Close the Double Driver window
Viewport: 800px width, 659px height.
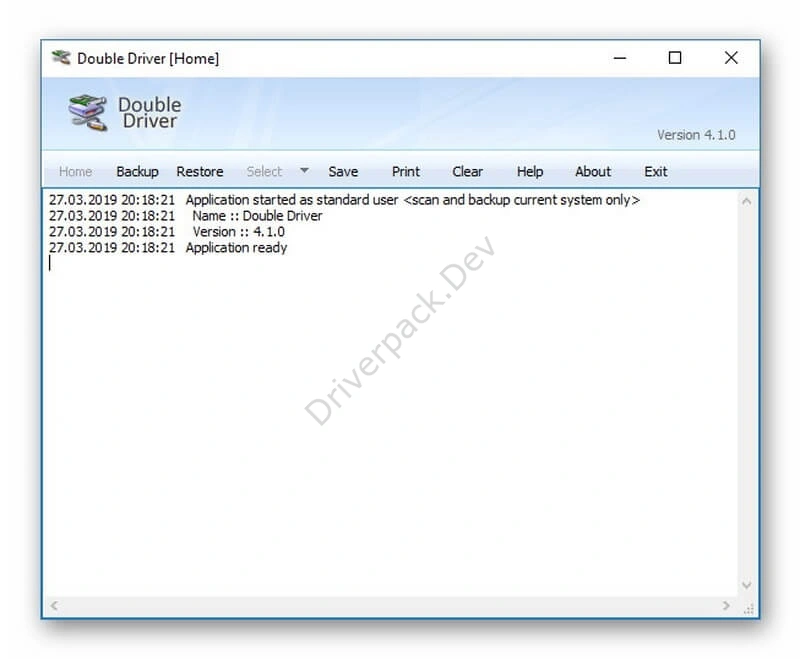click(731, 58)
